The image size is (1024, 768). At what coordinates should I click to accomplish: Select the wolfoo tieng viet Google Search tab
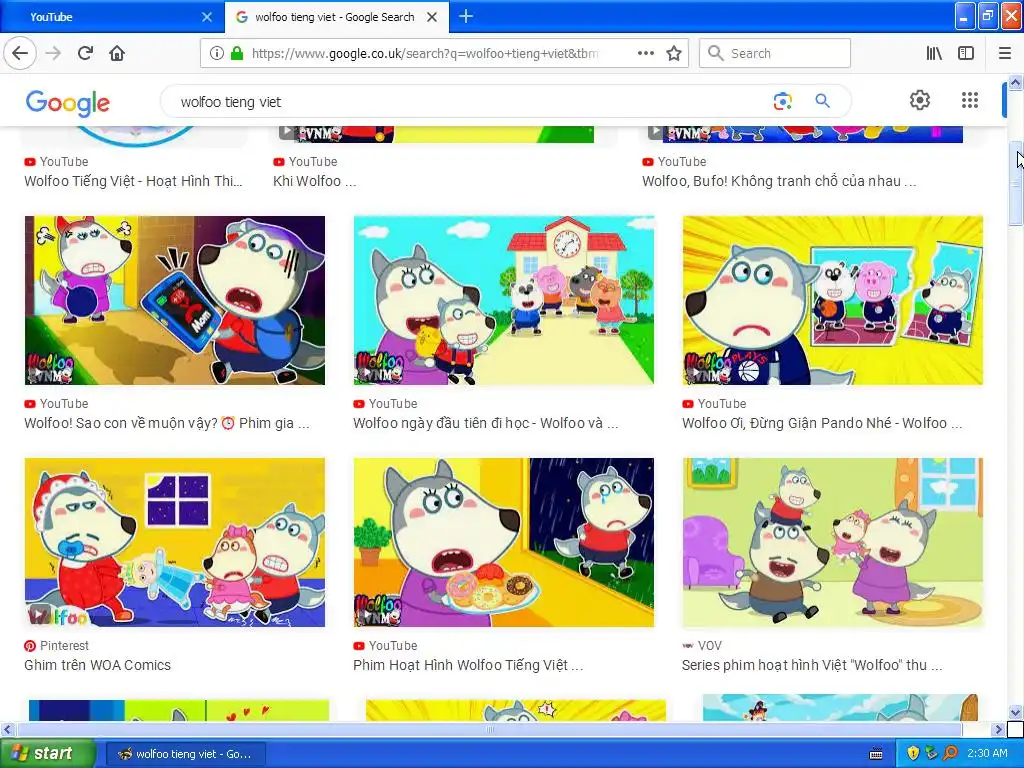click(x=336, y=17)
